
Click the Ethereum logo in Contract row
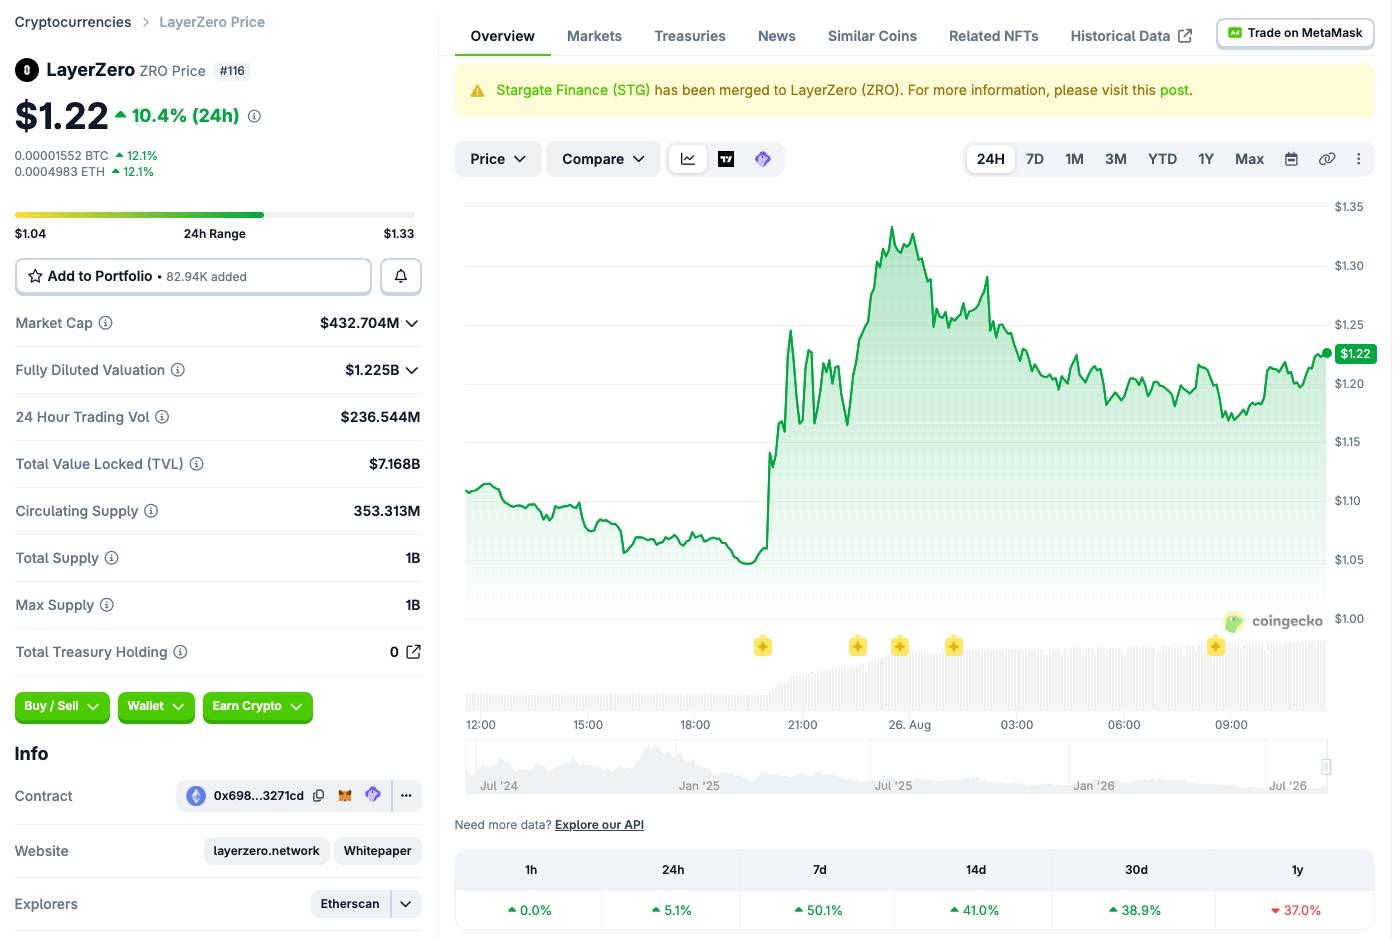(196, 796)
